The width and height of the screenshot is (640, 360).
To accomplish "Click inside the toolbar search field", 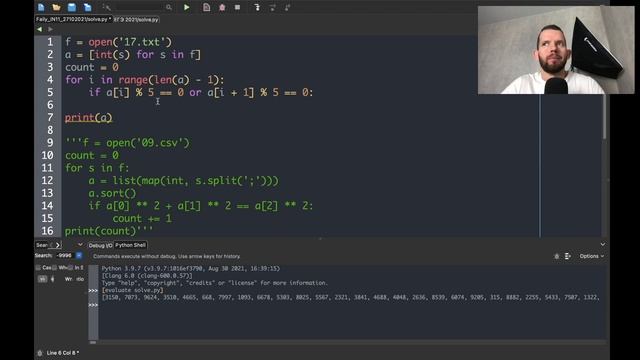I will tap(139, 7).
